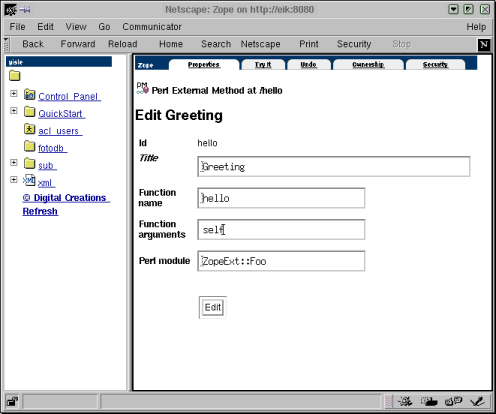496x414 pixels.
Task: Click the Security toolbar button
Action: pyautogui.click(x=354, y=44)
